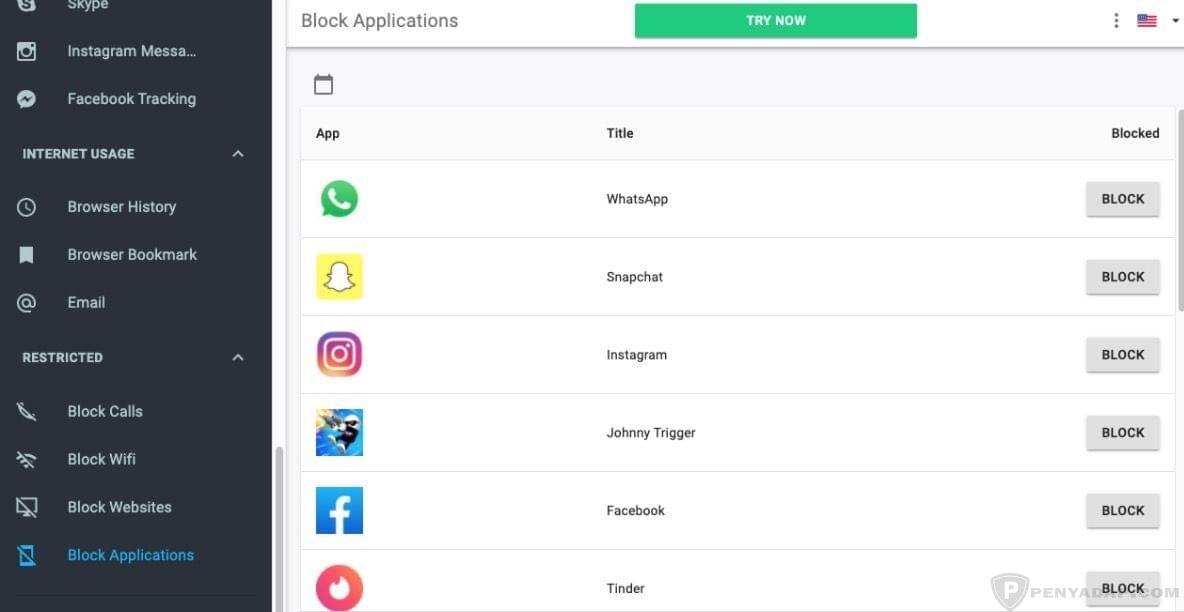Click the WhatsApp app icon

pos(339,199)
